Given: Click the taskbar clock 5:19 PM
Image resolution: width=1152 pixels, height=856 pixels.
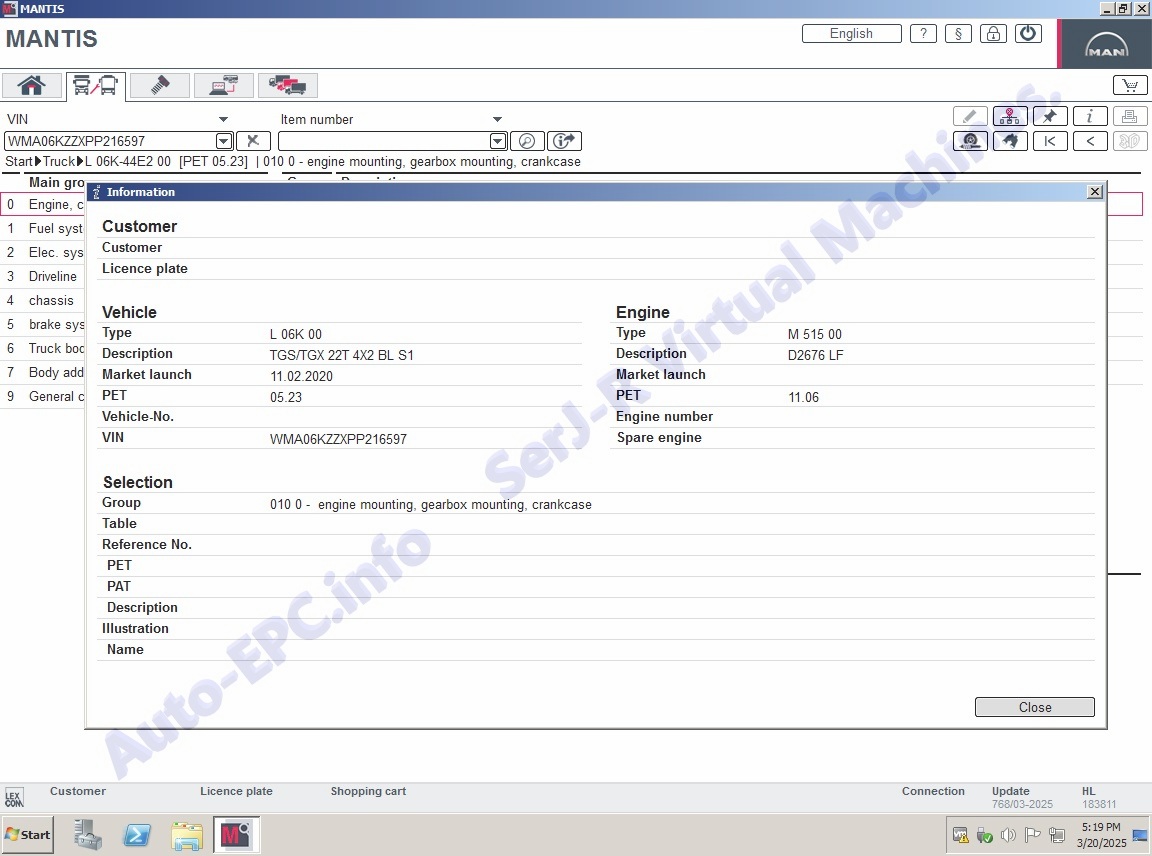Looking at the screenshot, I should click(x=1101, y=827).
